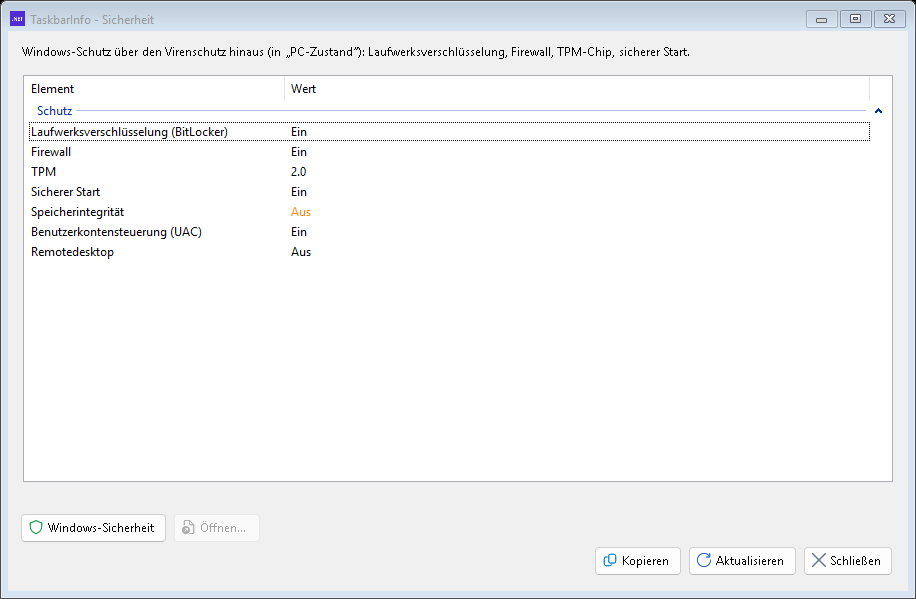Click the Ein value for Benutzerkontensteuerung
The width and height of the screenshot is (916, 599).
click(x=299, y=232)
